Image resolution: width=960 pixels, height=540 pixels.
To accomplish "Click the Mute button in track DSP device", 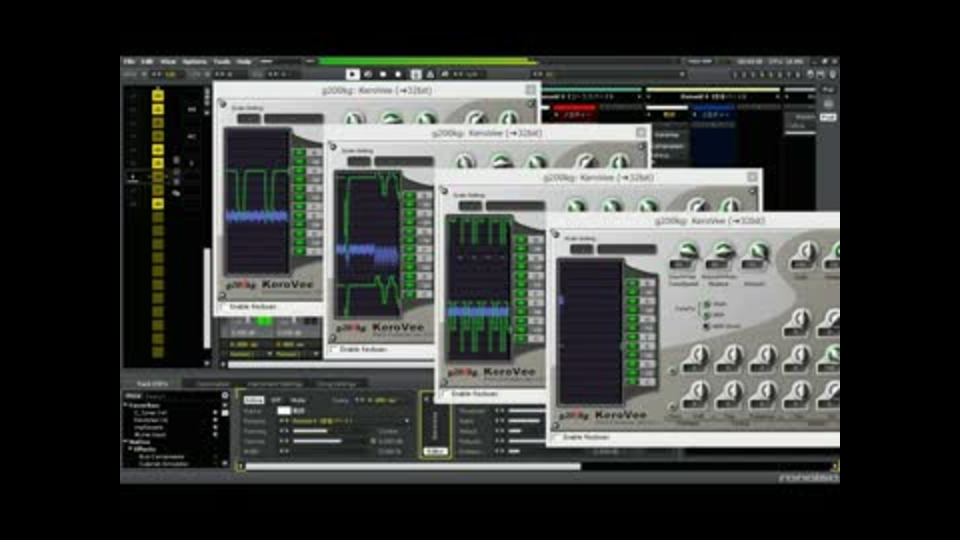I will pos(298,400).
